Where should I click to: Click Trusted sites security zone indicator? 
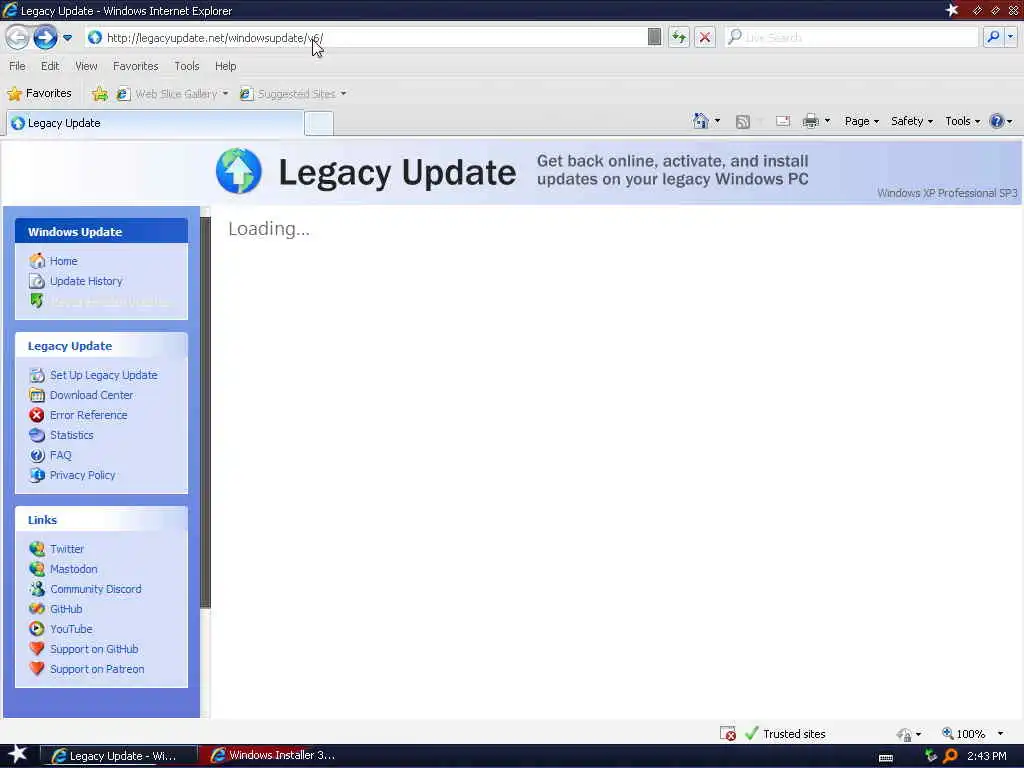[785, 734]
